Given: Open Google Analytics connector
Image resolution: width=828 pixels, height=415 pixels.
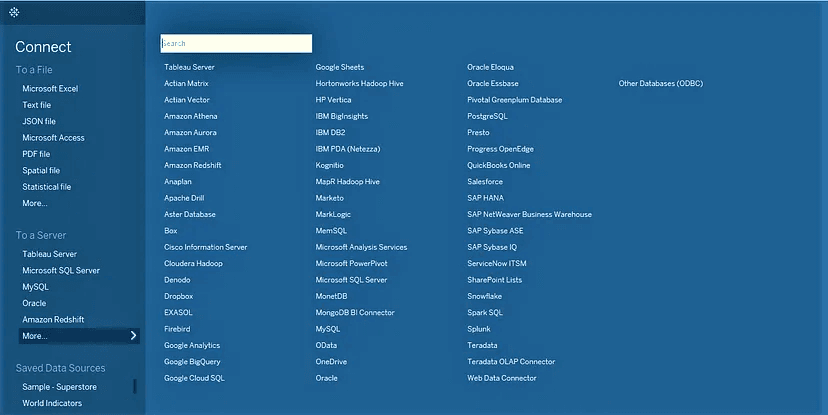Looking at the screenshot, I should pyautogui.click(x=192, y=345).
